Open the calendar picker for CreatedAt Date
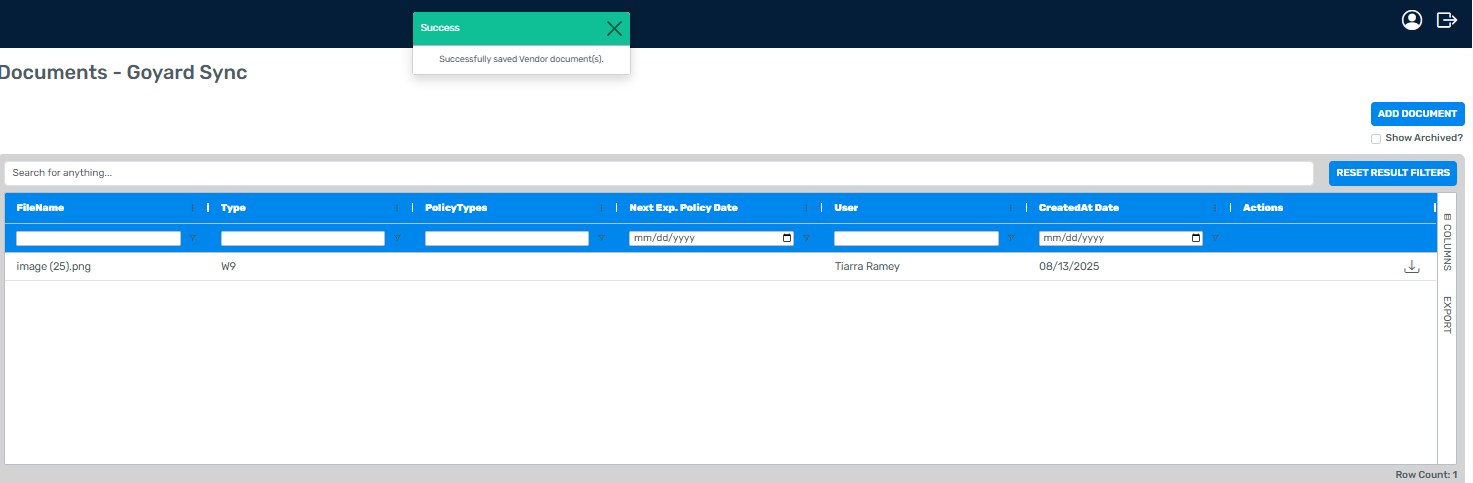 1196,239
